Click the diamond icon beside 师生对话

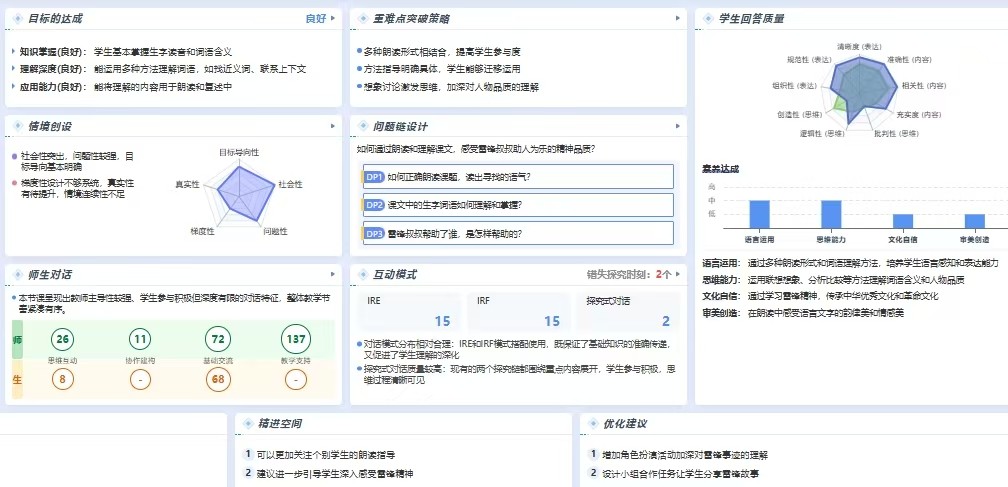19,275
